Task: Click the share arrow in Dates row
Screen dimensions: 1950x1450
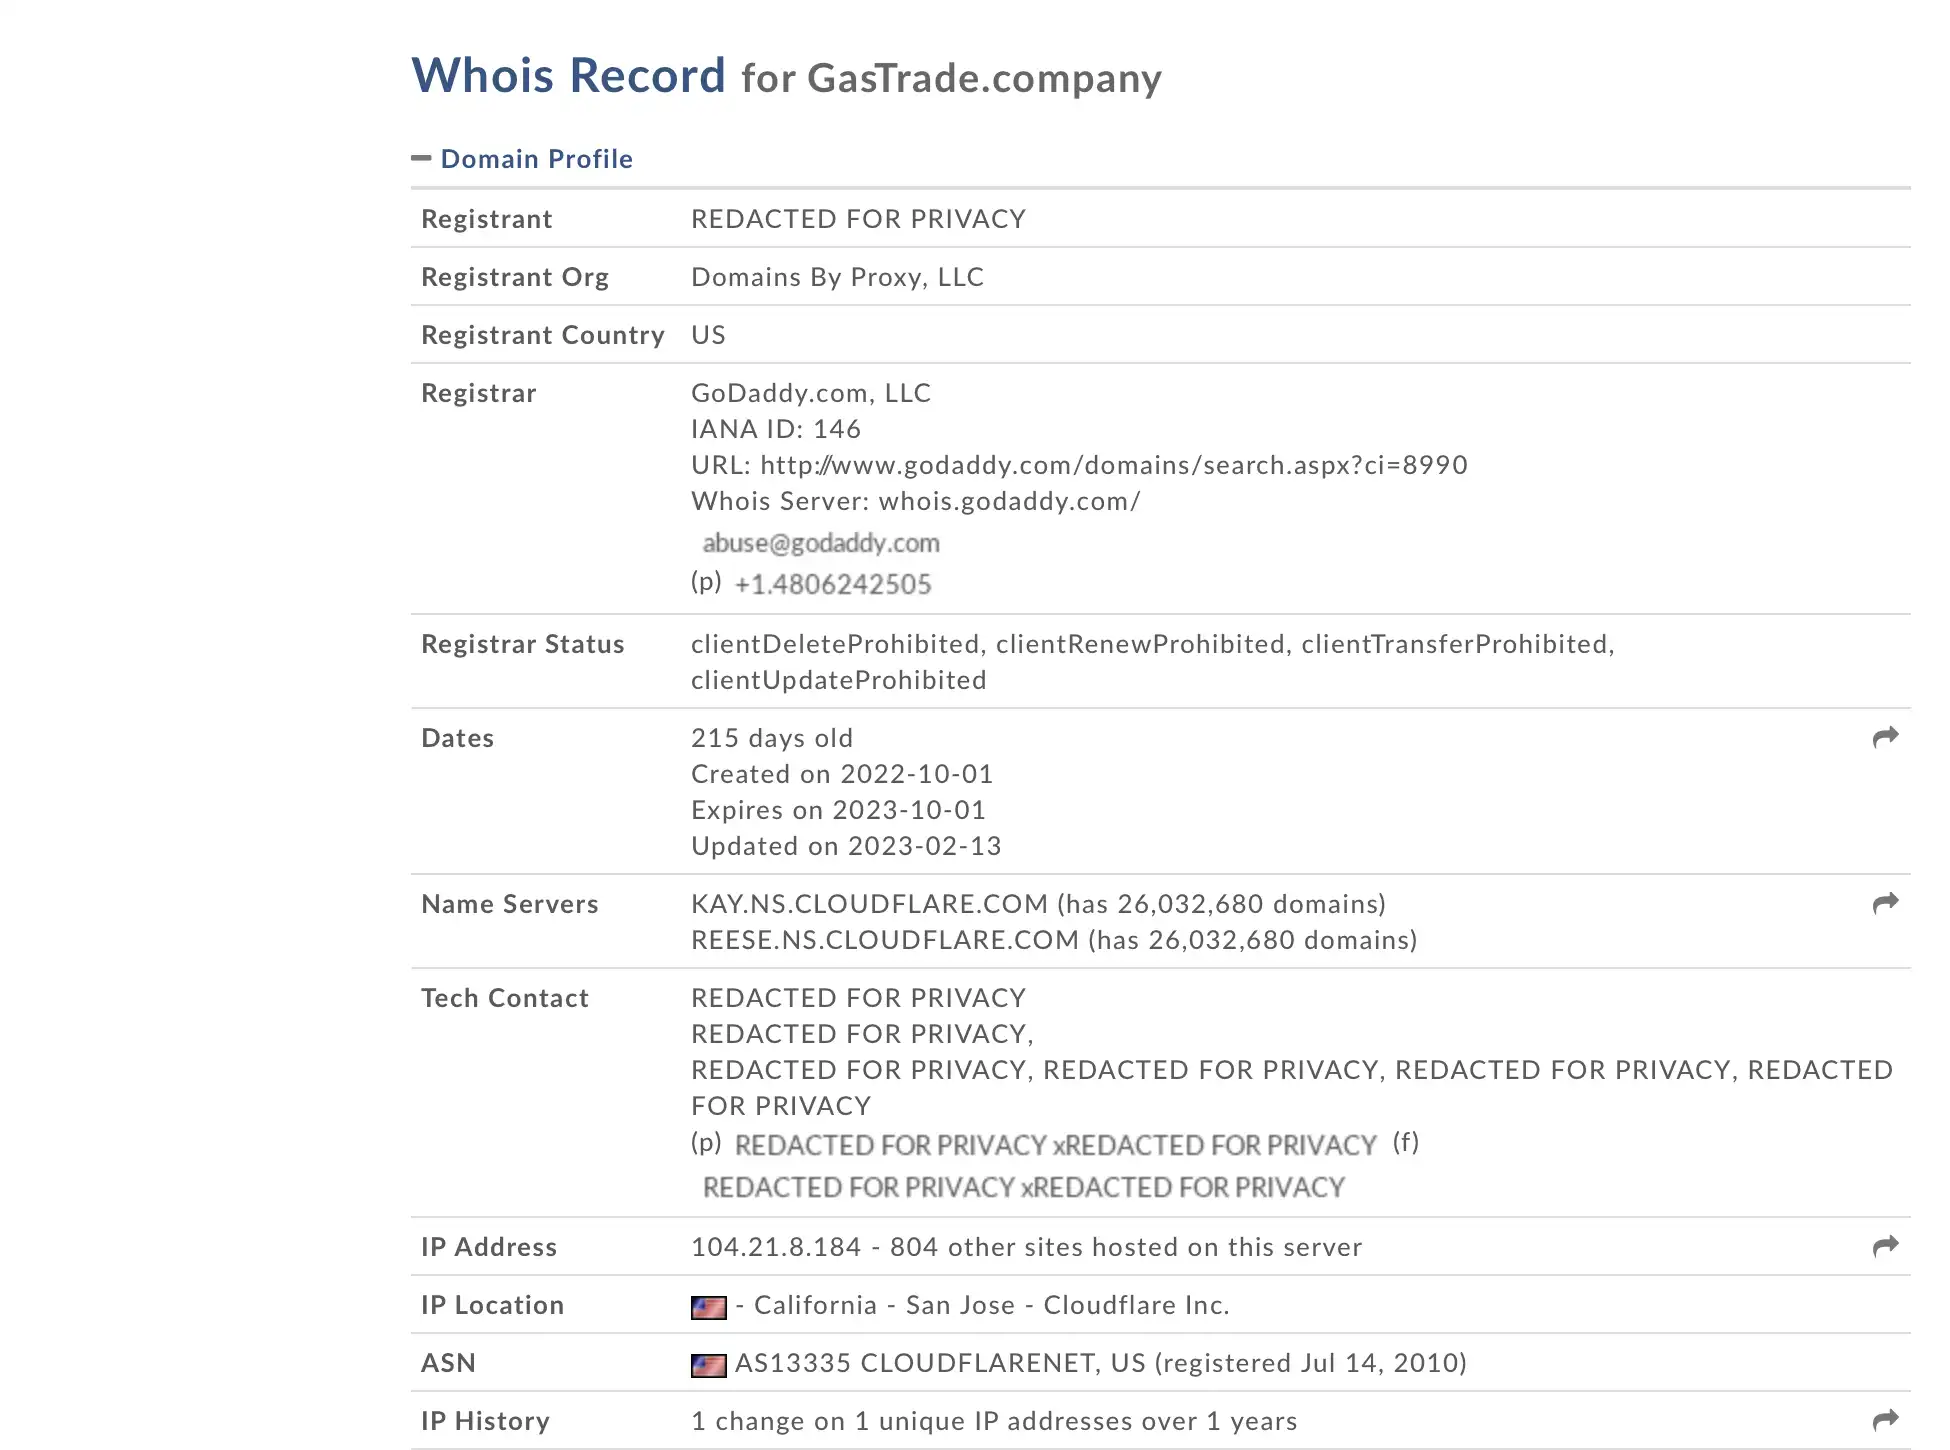Action: click(x=1885, y=738)
